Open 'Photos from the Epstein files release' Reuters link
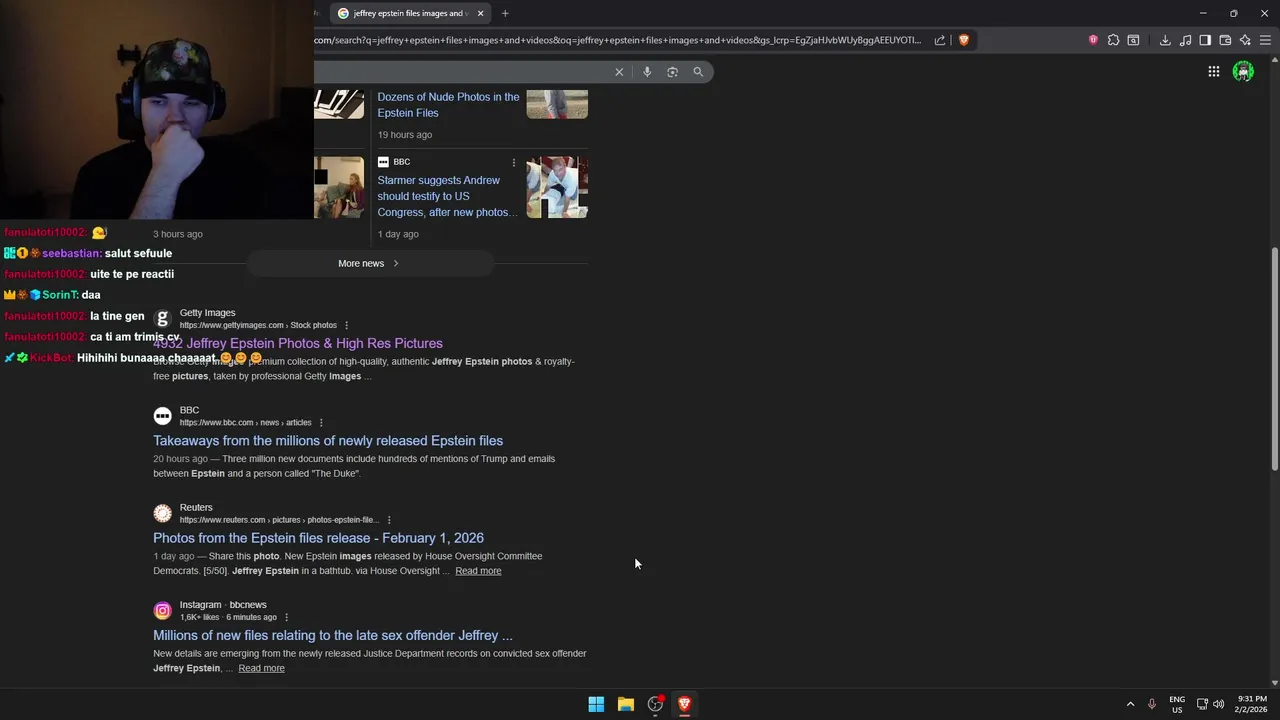Screen dimensions: 1280x720 318,538
